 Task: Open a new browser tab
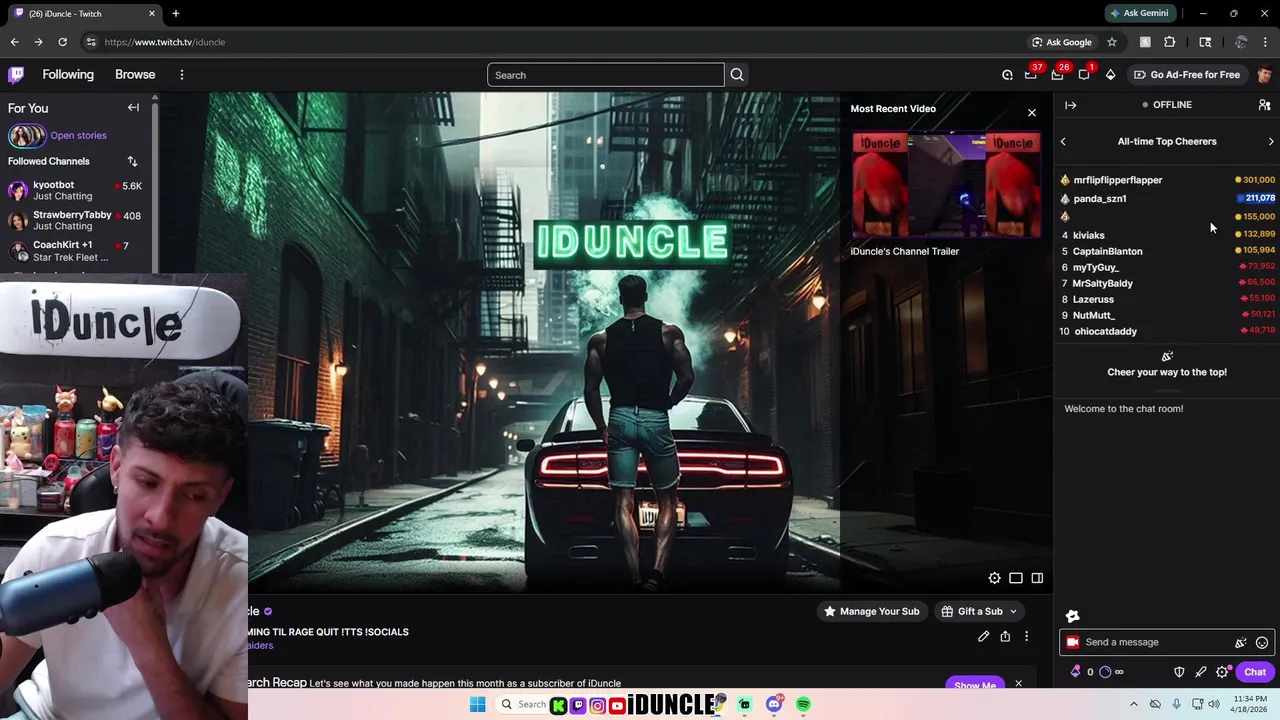[176, 13]
